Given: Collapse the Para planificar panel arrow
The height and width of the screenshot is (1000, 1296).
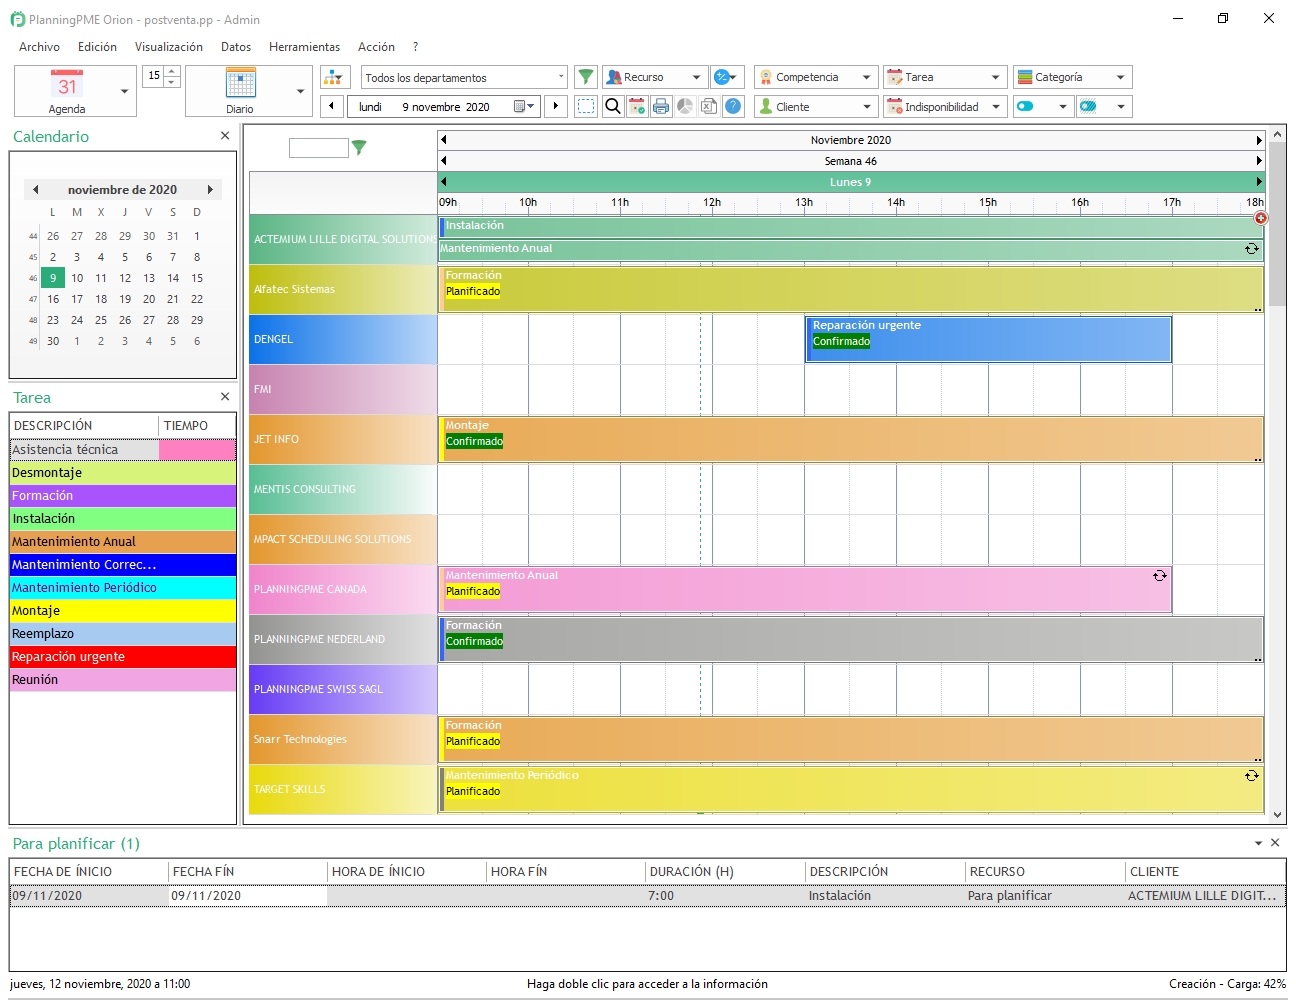Looking at the screenshot, I should [x=1258, y=844].
